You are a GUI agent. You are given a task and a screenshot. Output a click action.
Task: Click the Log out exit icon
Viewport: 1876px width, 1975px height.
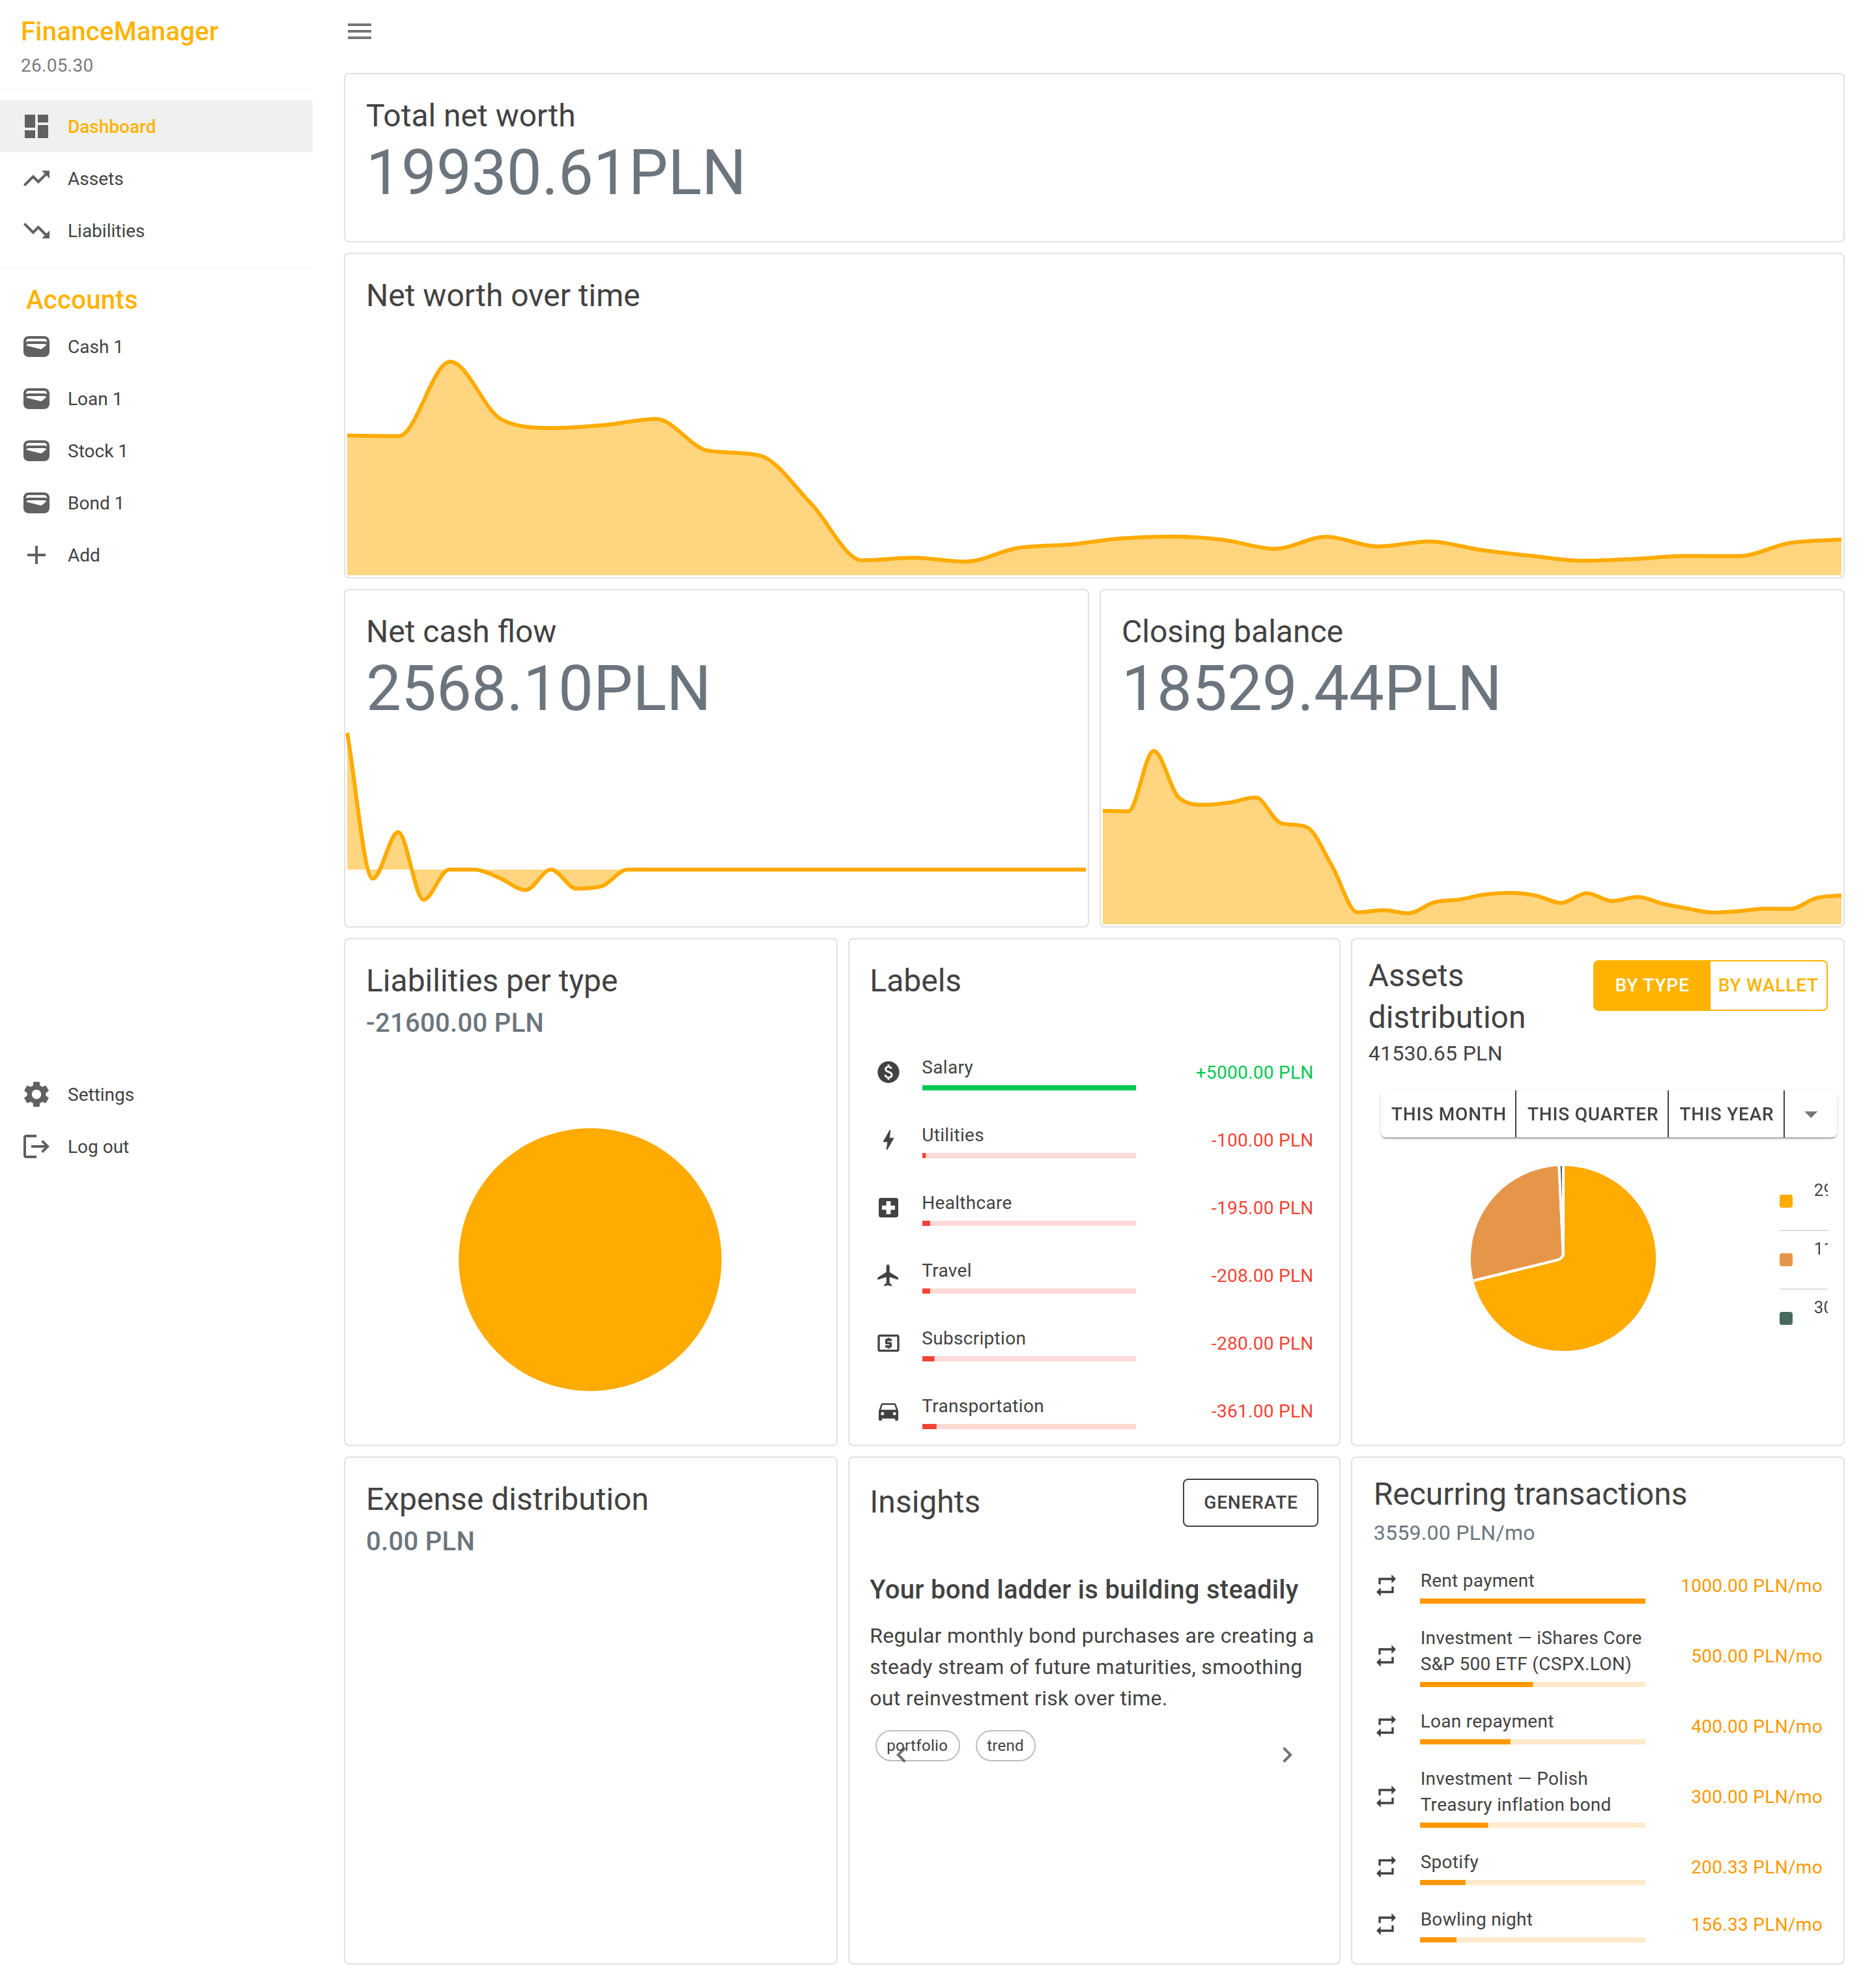(36, 1146)
